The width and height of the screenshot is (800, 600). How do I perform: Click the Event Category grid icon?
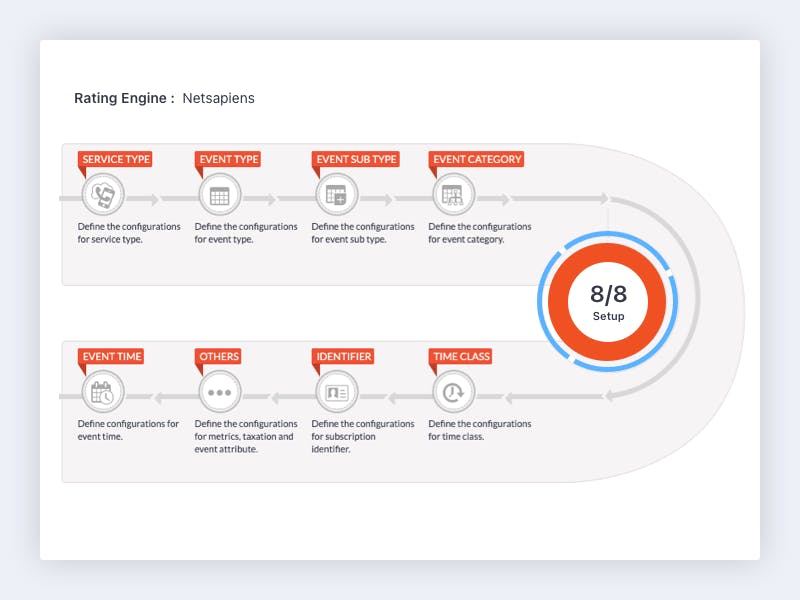454,194
